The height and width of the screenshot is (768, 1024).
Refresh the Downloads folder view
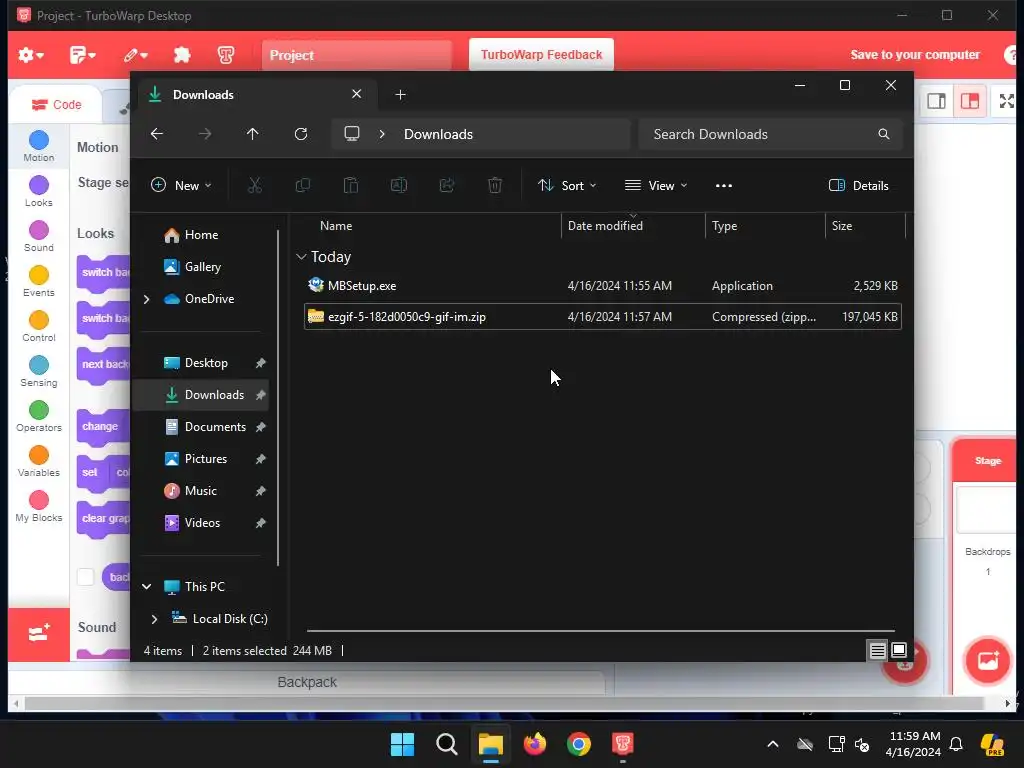(301, 134)
